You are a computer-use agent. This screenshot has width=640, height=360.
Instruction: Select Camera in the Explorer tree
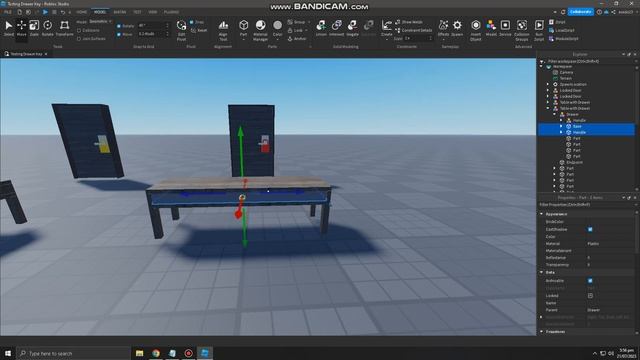coord(567,72)
